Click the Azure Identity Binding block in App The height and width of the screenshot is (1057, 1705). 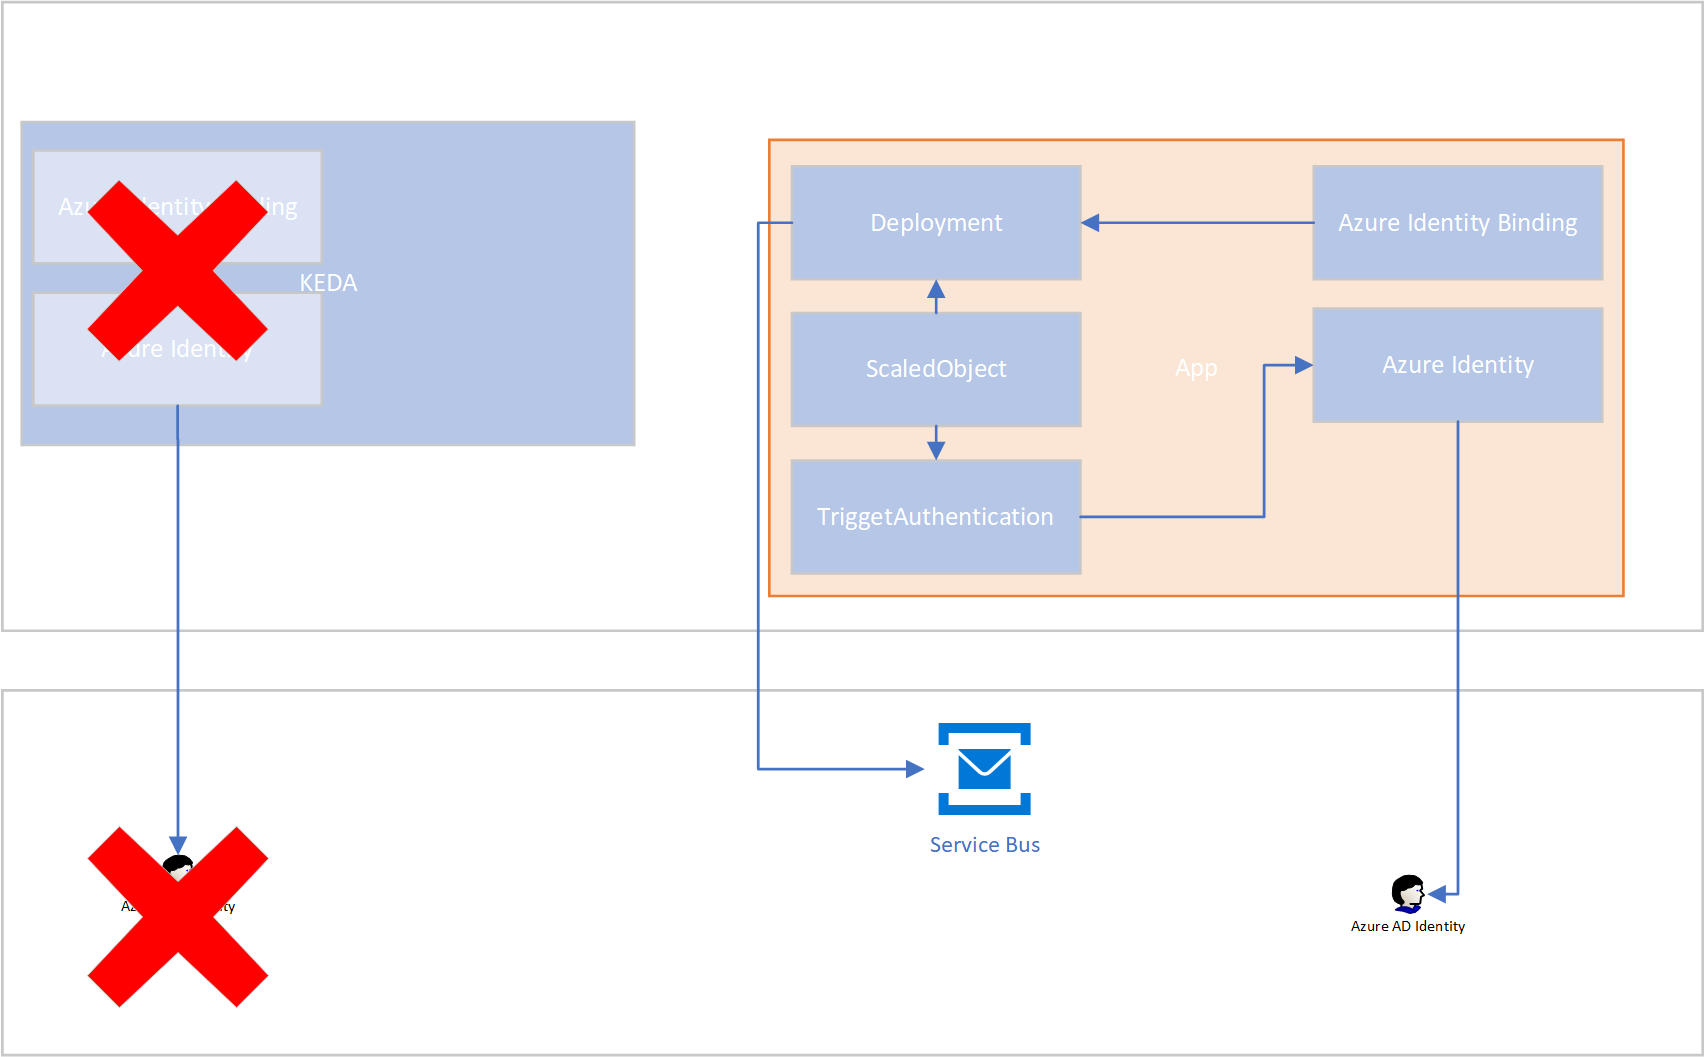click(1457, 222)
